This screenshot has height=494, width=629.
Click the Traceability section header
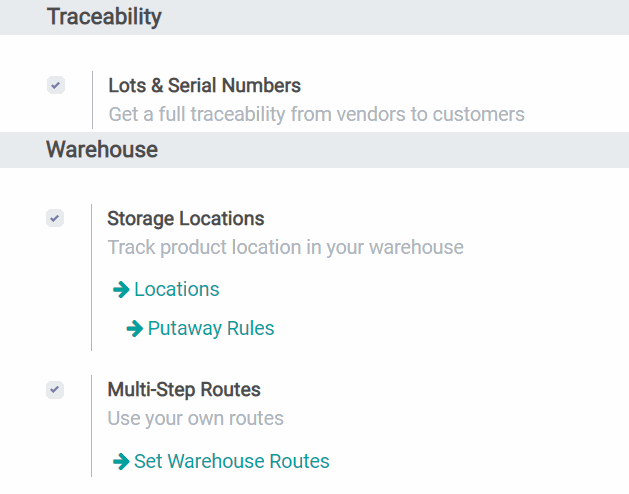coord(104,17)
